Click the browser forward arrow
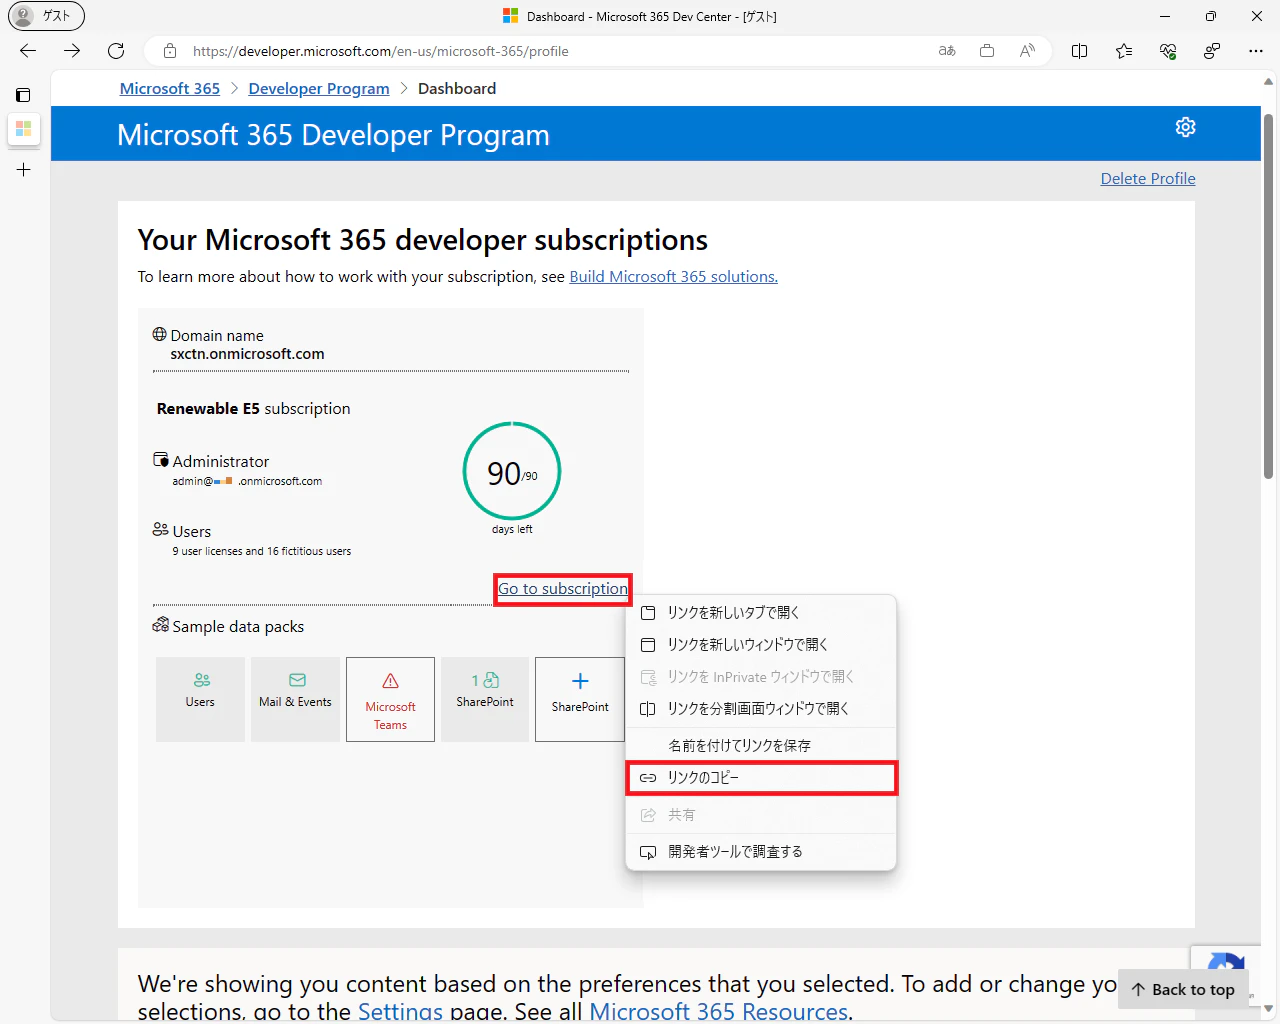 [x=72, y=51]
